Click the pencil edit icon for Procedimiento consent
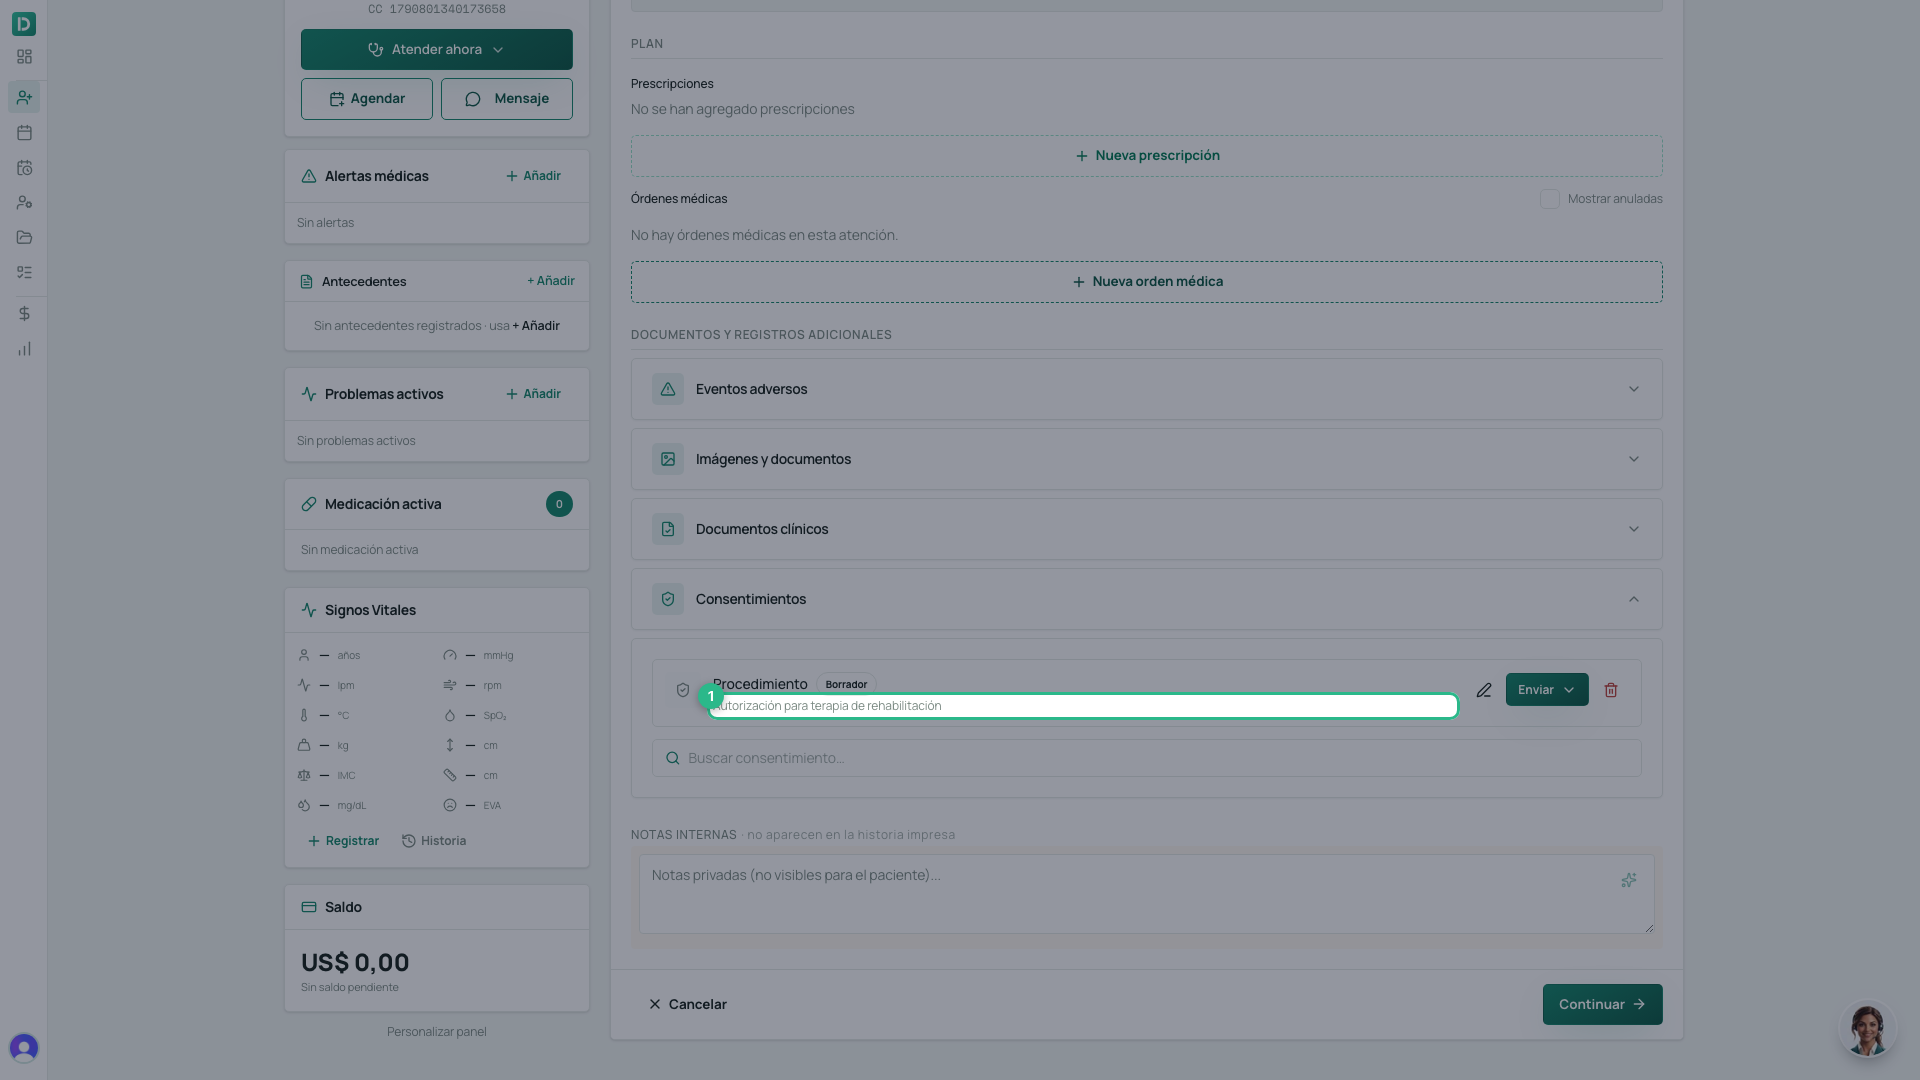 [x=1484, y=690]
